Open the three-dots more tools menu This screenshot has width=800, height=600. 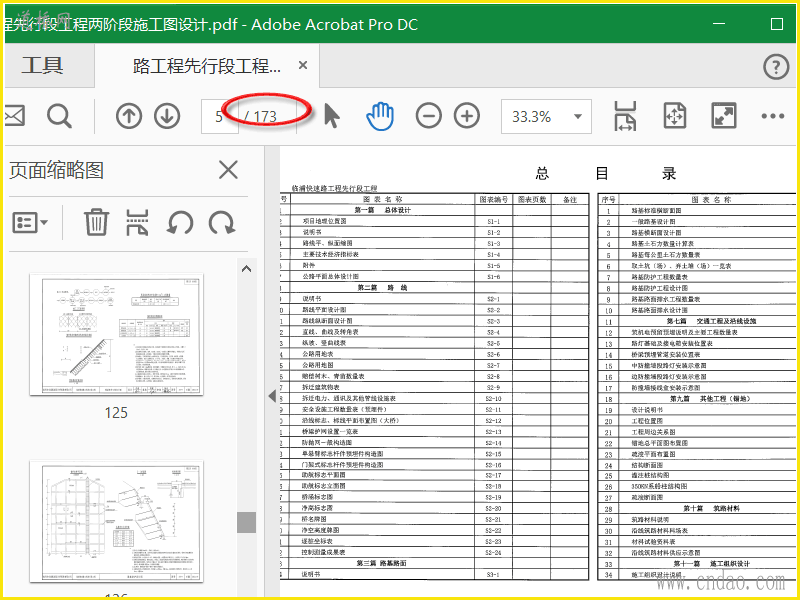[772, 116]
